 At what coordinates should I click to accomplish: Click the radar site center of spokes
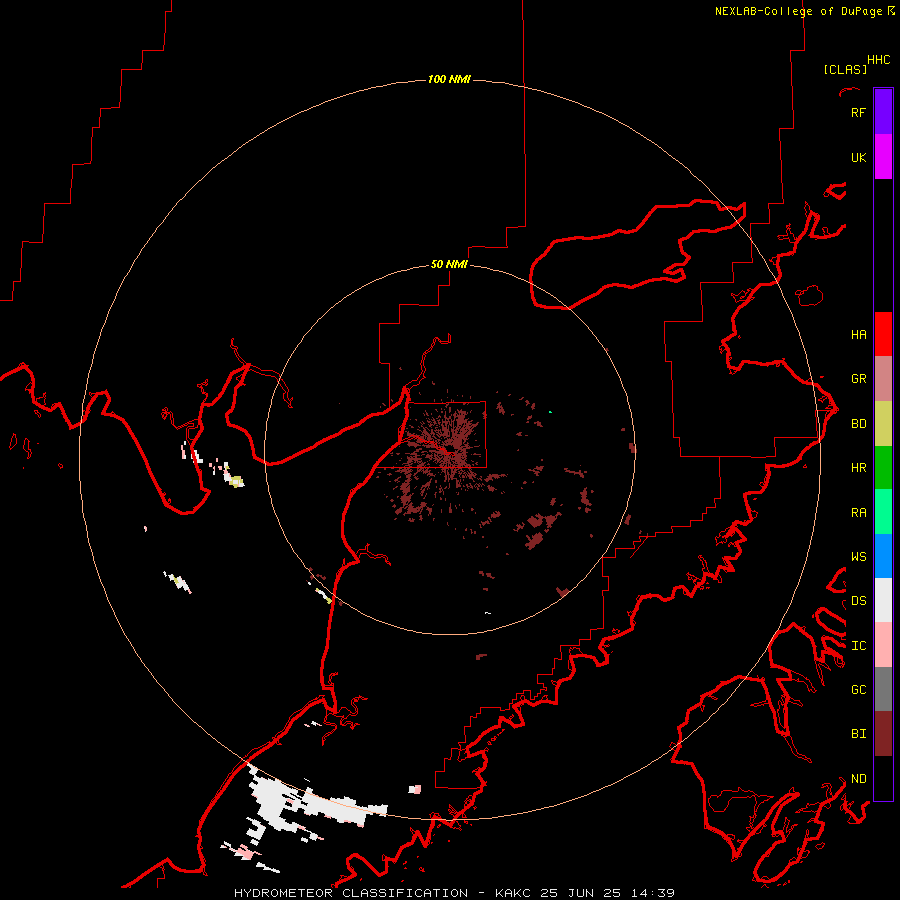[449, 452]
